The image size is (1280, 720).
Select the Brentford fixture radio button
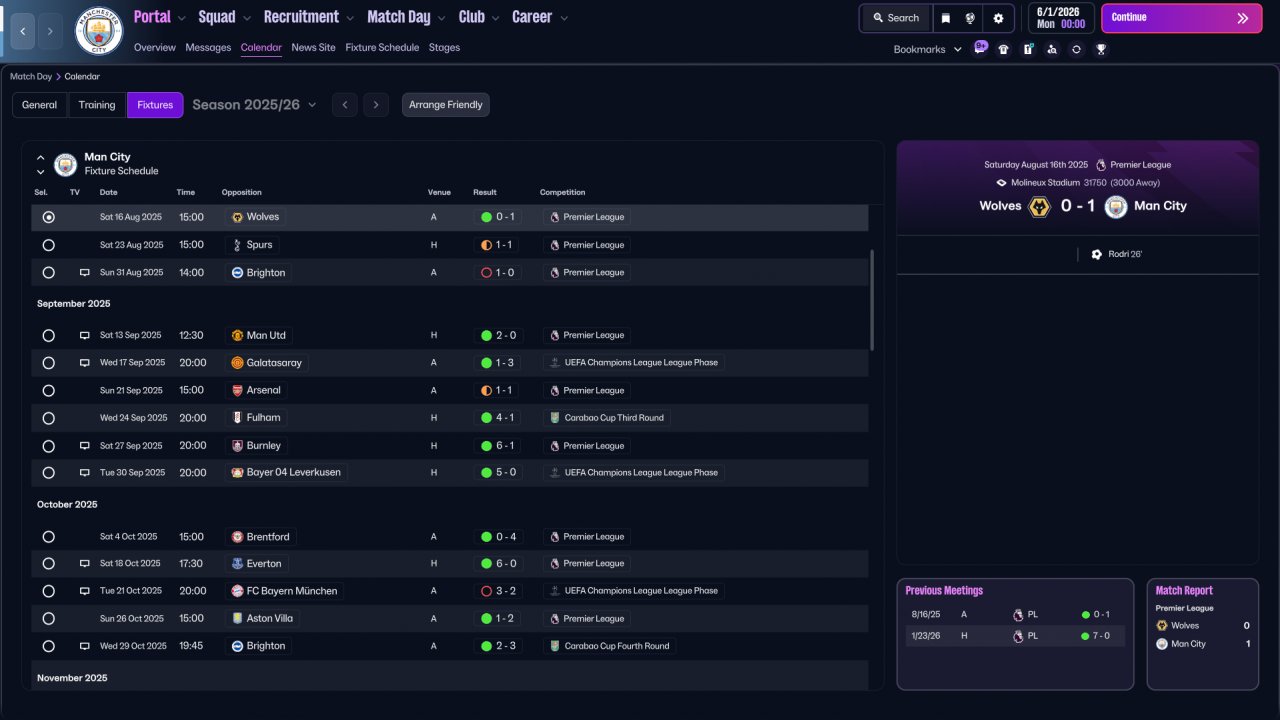[48, 537]
